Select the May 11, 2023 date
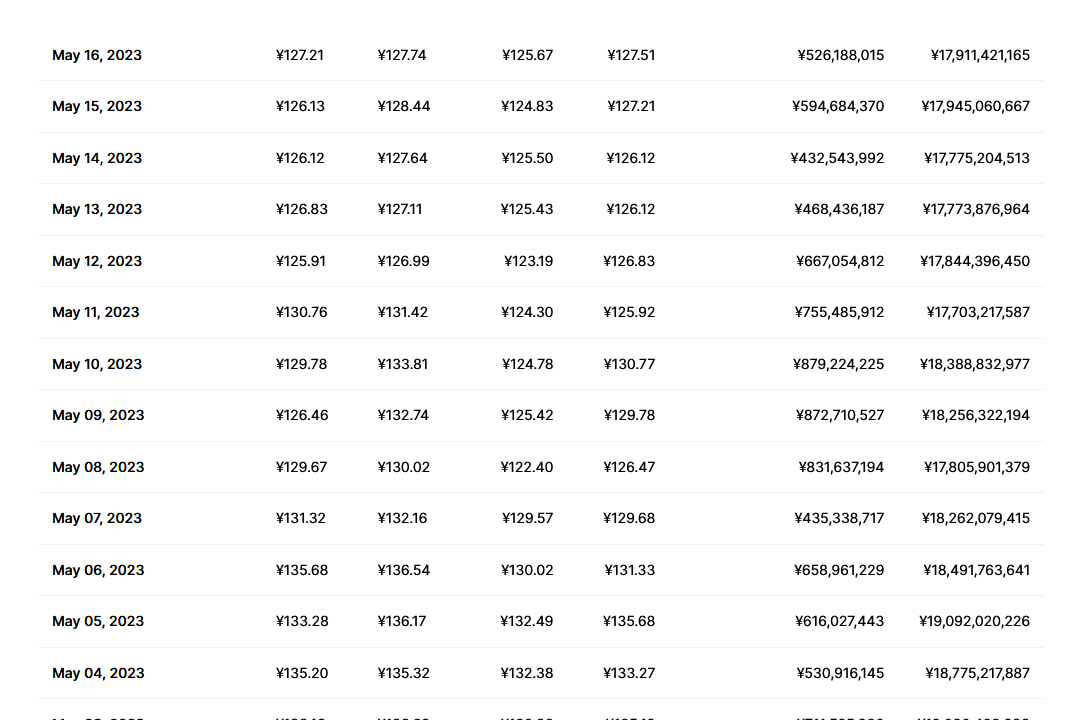 (96, 312)
